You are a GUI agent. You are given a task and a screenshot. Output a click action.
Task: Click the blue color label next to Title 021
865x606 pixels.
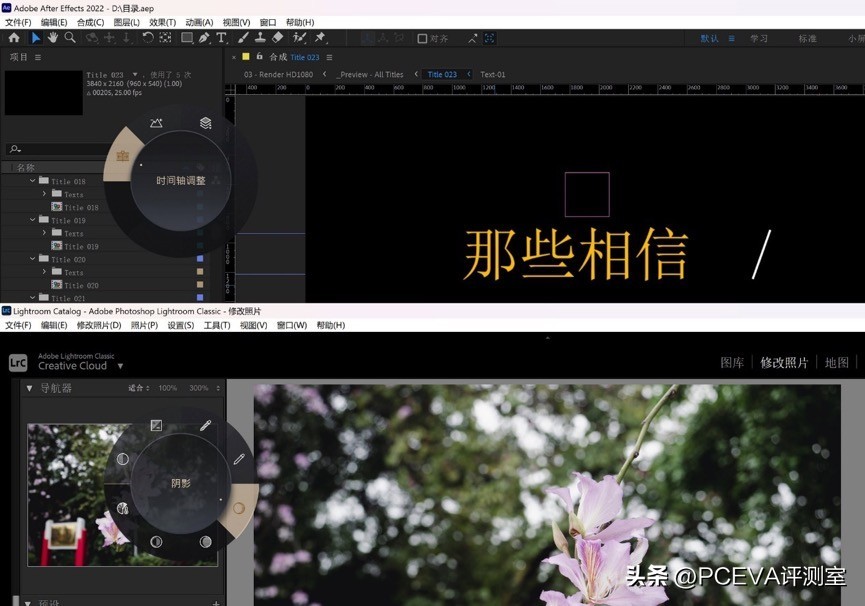point(199,297)
